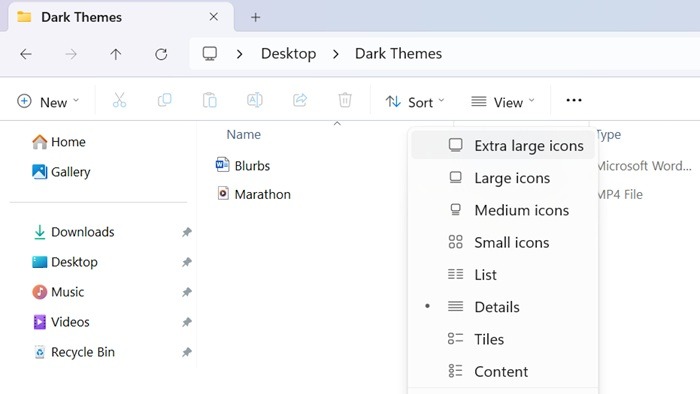
Task: Go forward with the right arrow
Action: coord(71,54)
